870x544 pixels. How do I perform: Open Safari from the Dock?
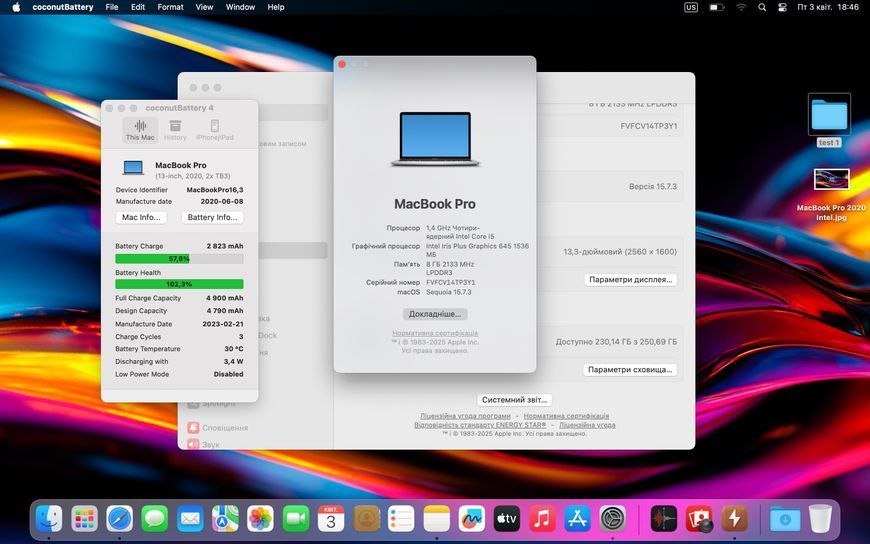120,519
